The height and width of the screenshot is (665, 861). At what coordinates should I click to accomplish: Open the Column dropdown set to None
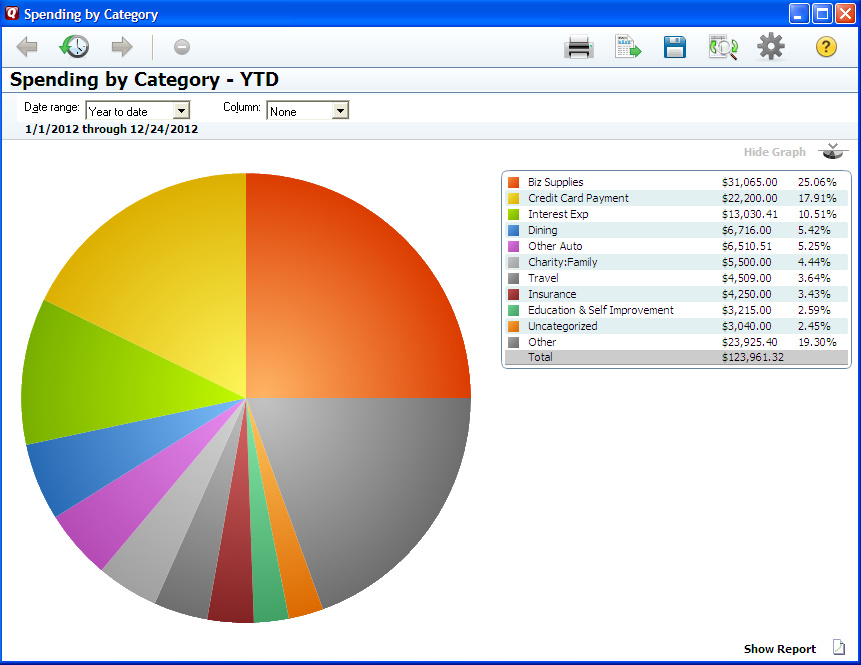308,111
